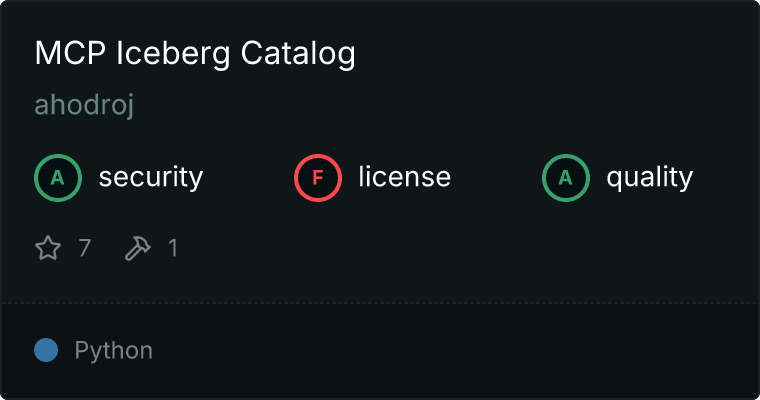Screen dimensions: 760x400
Task: Click the red license grade F badge
Action: (318, 178)
